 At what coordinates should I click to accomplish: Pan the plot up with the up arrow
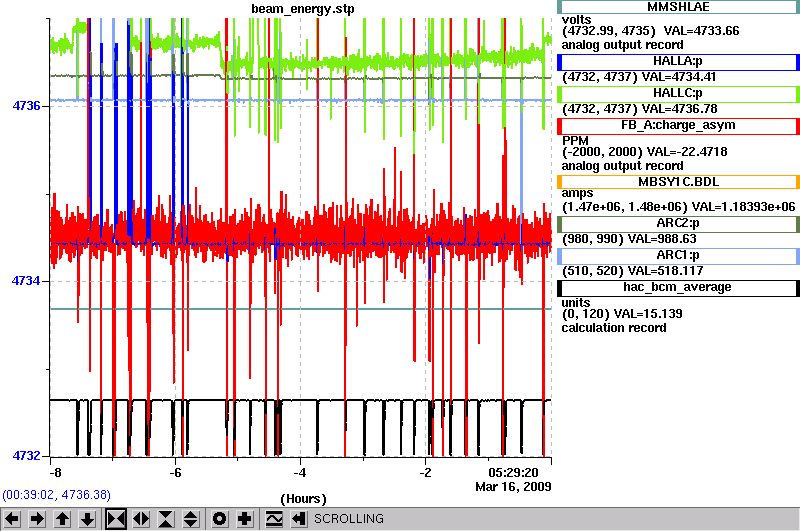[62, 519]
